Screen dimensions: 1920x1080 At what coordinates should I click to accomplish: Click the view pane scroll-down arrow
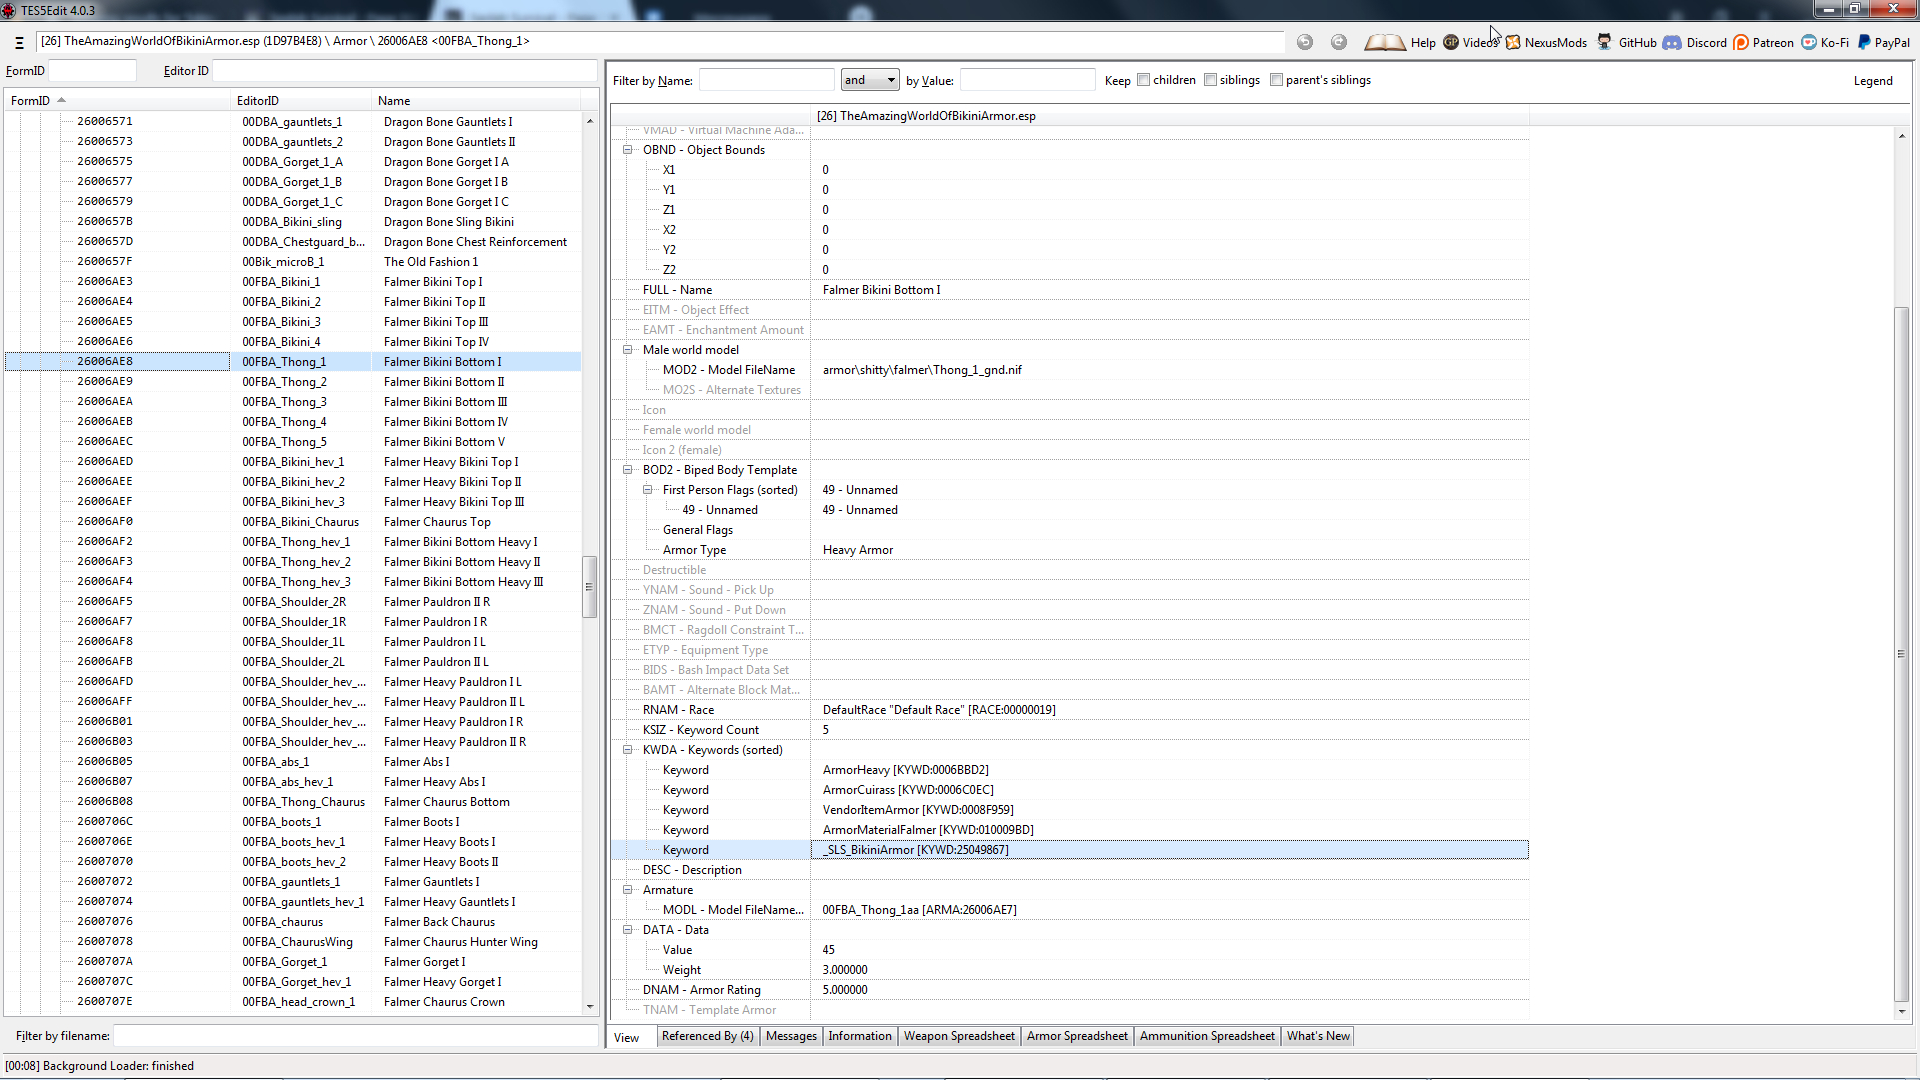(1902, 1011)
